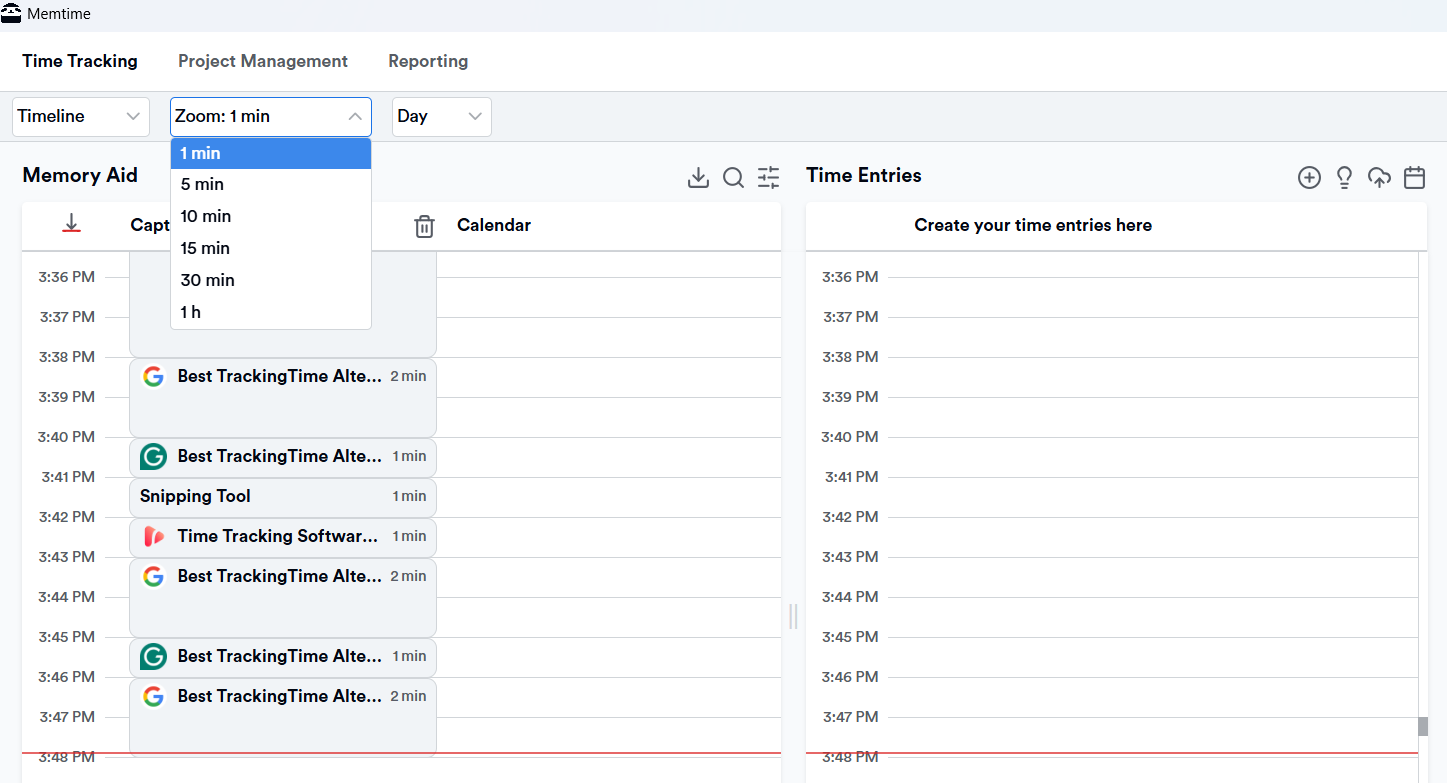Select 1 h zoom option
The height and width of the screenshot is (783, 1447).
(191, 312)
